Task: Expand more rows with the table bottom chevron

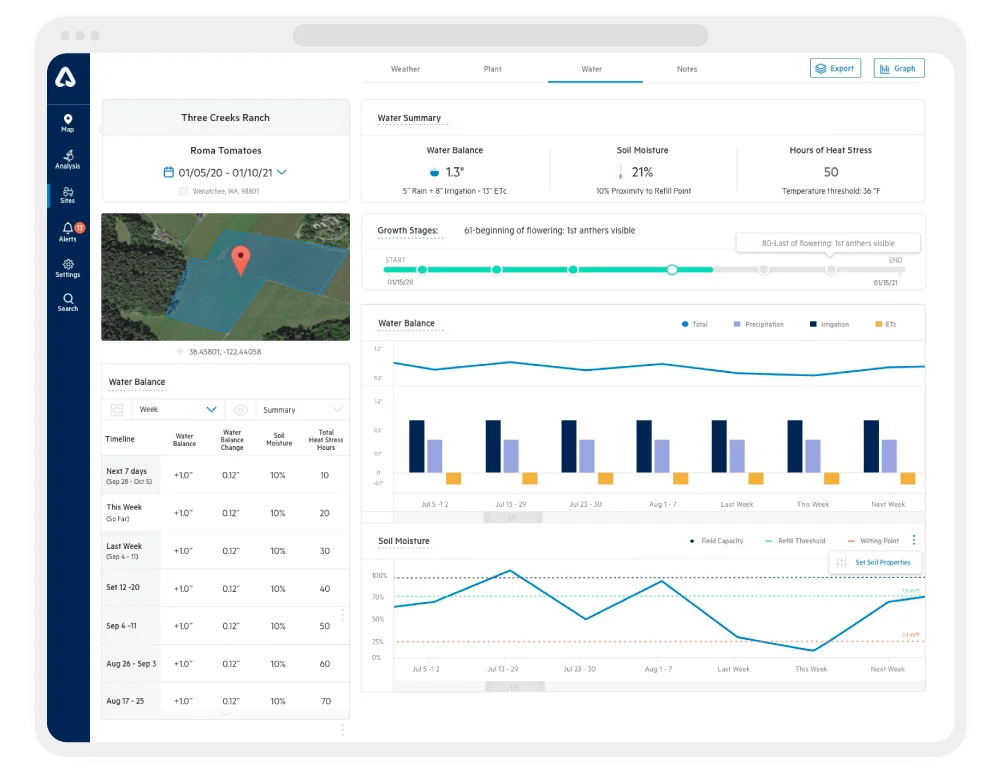Action: coord(226,714)
